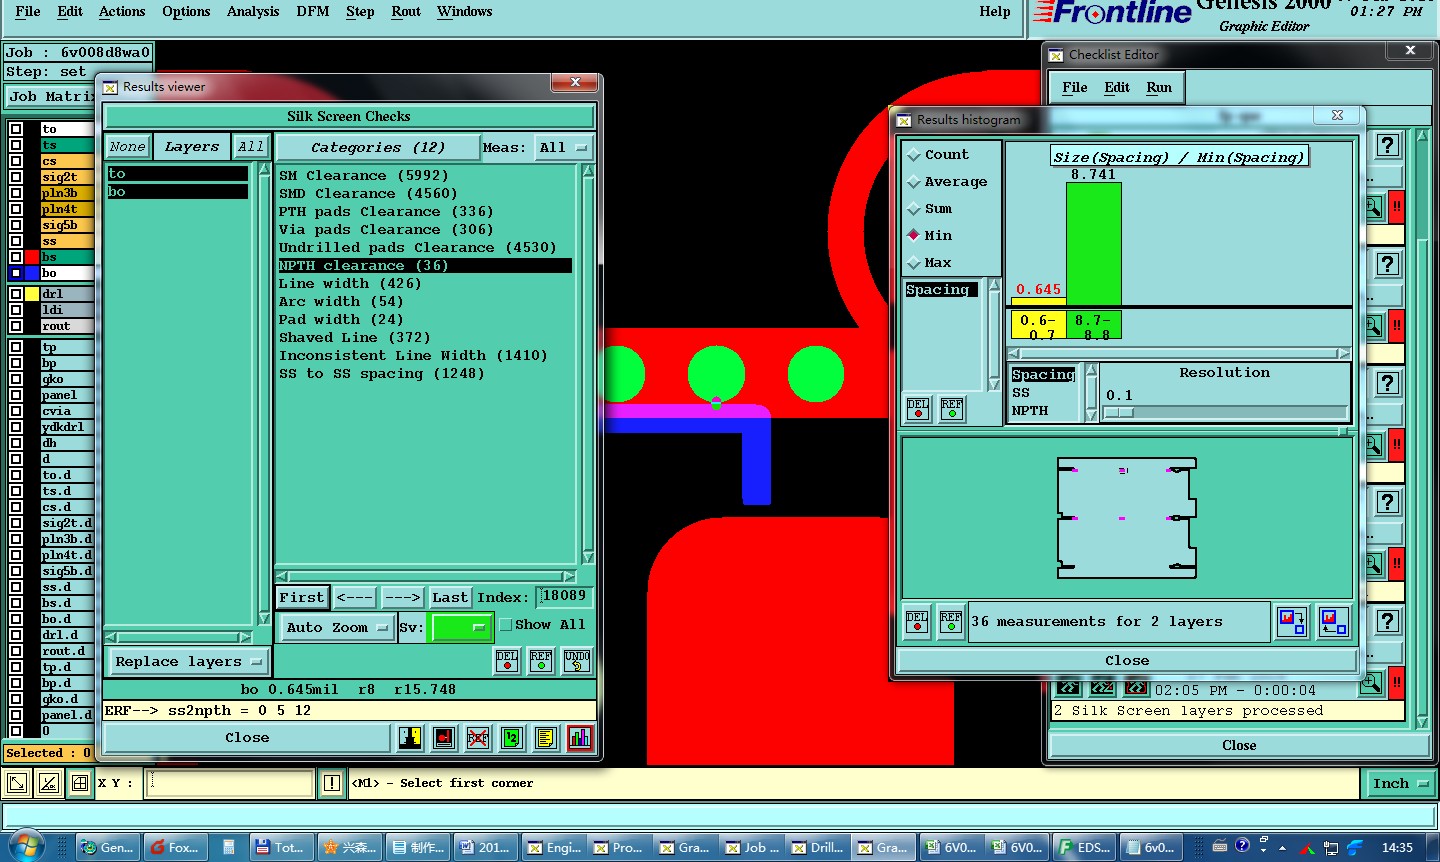Viewport: 1440px width, 862px height.
Task: Click the histogram bar chart icon
Action: (579, 738)
